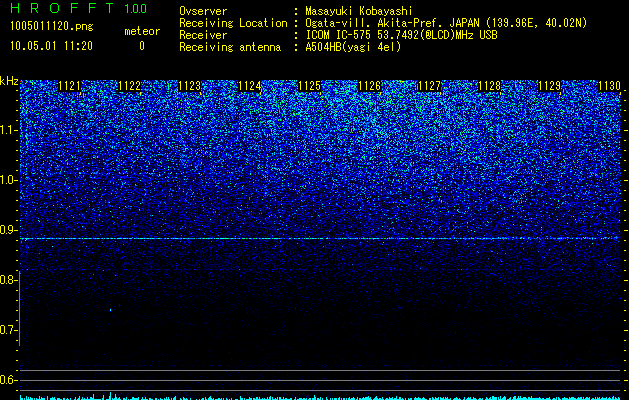Select ICOM IC-575 53.7492 MHz USB text
This screenshot has width=629, height=400.
click(x=401, y=35)
